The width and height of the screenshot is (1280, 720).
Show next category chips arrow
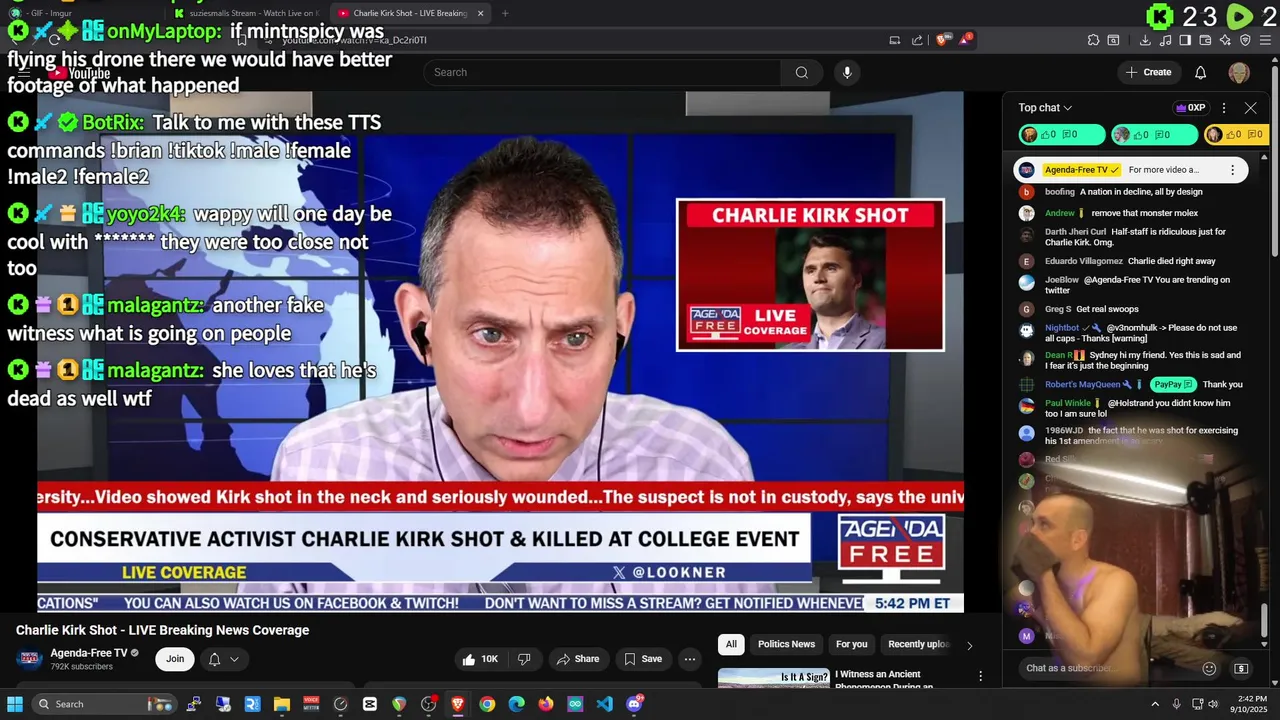tap(969, 645)
